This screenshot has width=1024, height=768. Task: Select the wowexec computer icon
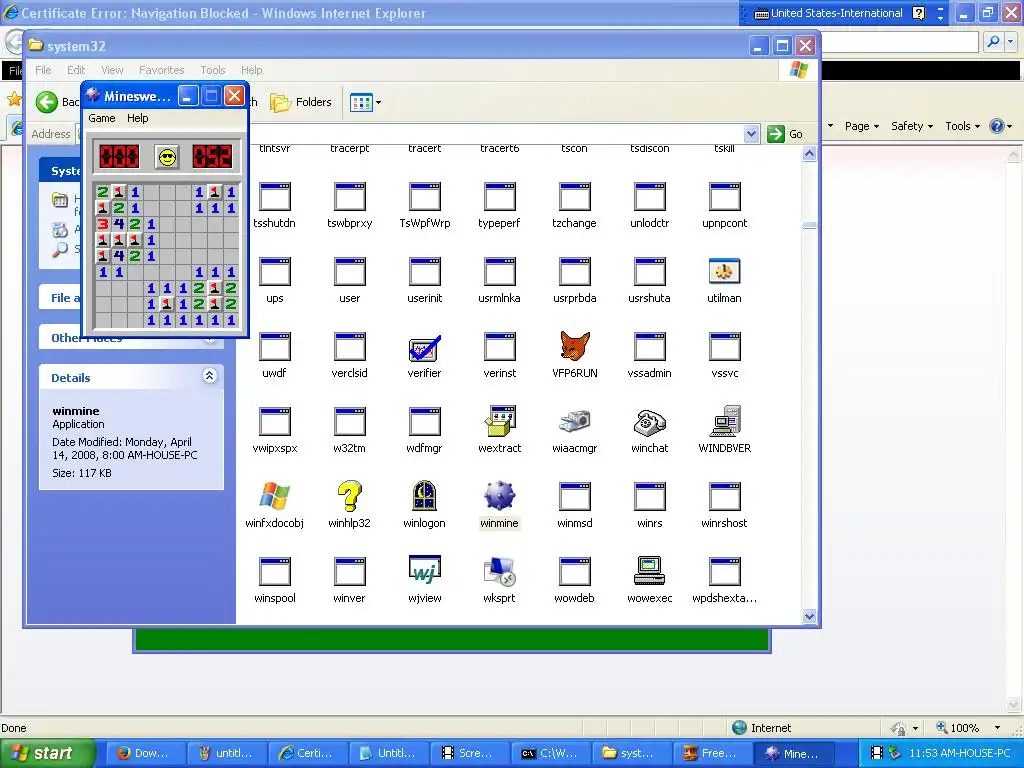click(650, 571)
